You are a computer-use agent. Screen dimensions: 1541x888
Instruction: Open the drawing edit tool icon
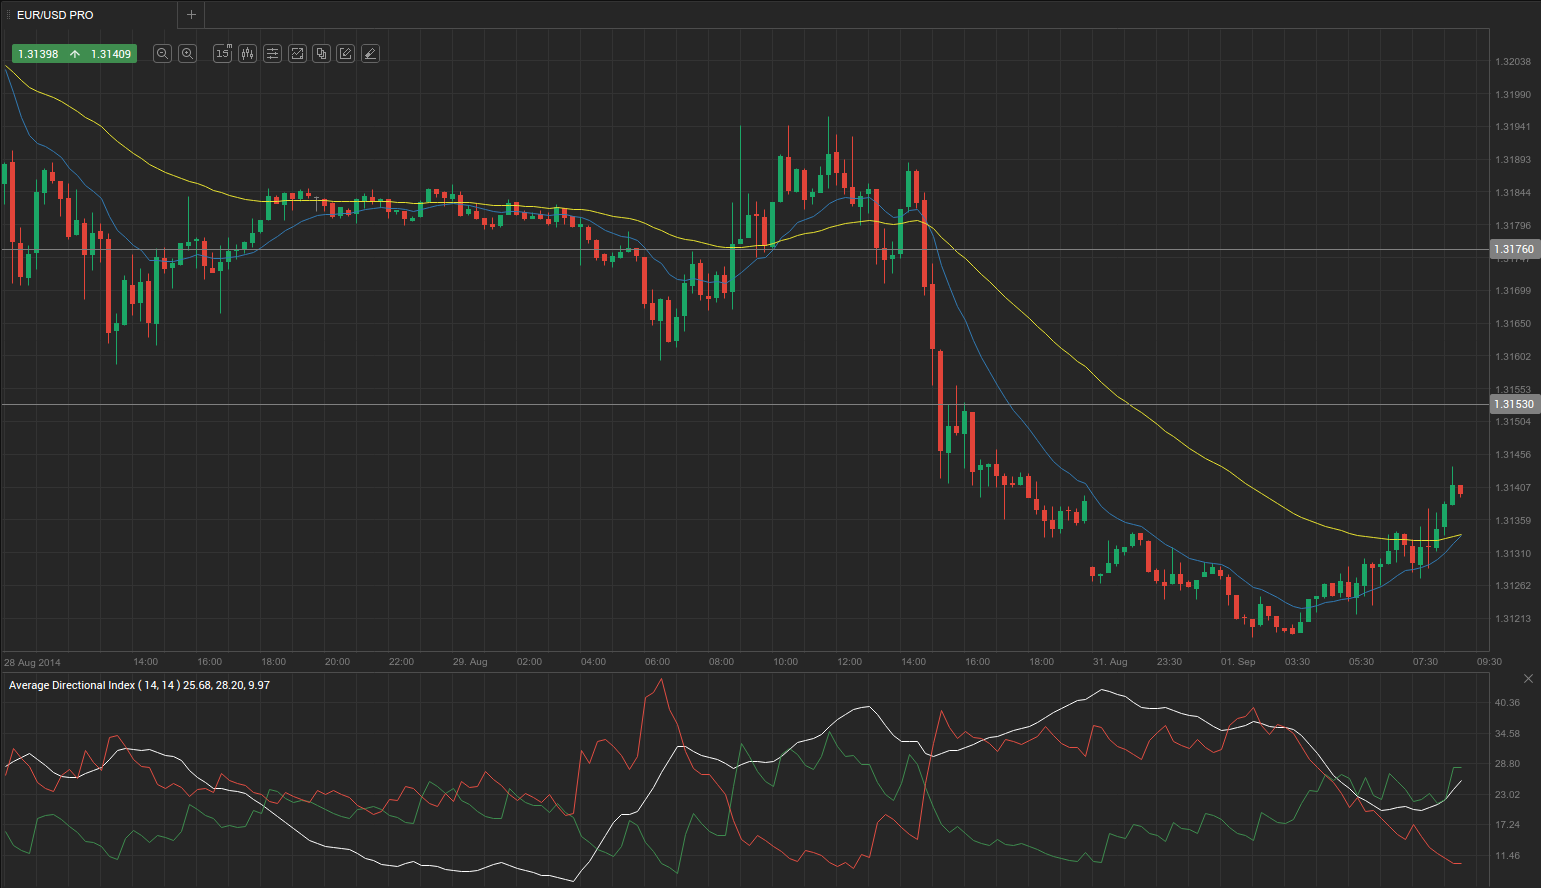click(345, 54)
